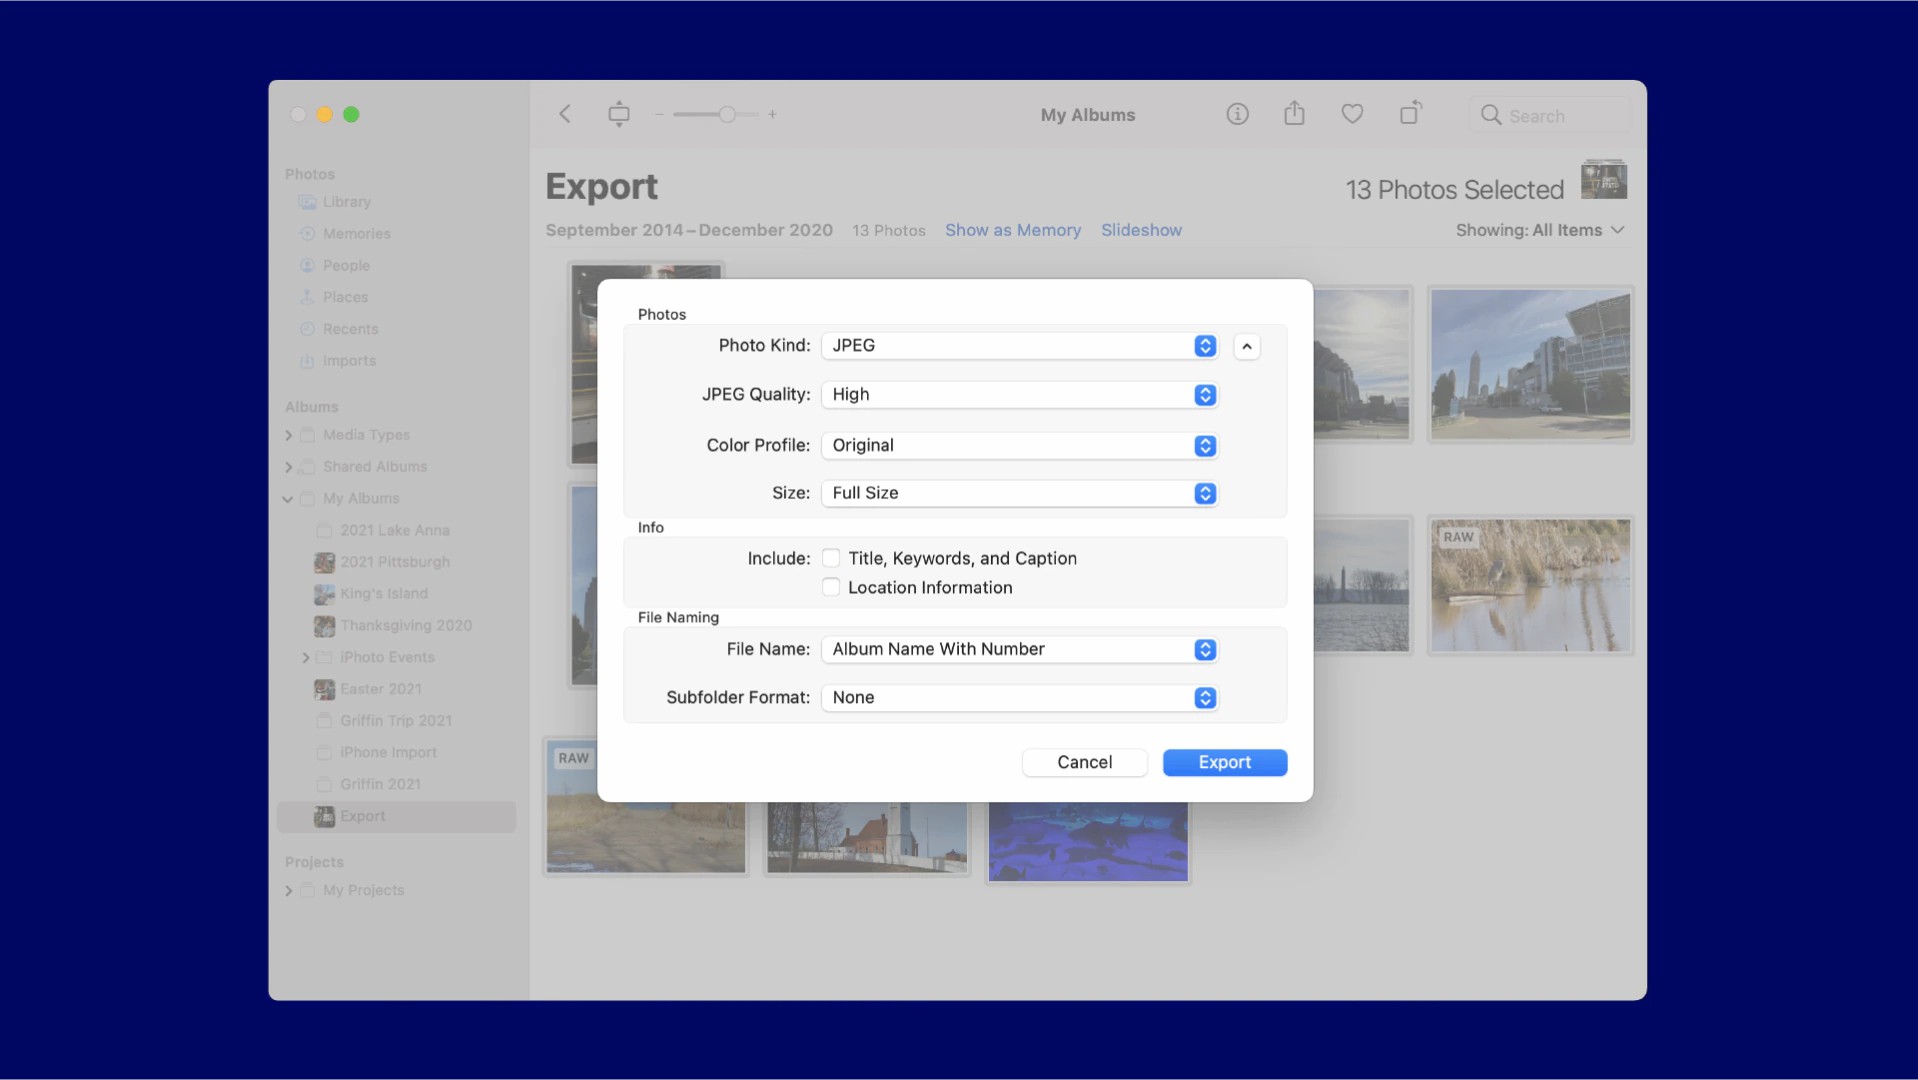Viewport: 1918px width, 1080px height.
Task: Open the Subfolder Format dropdown
Action: [1019, 697]
